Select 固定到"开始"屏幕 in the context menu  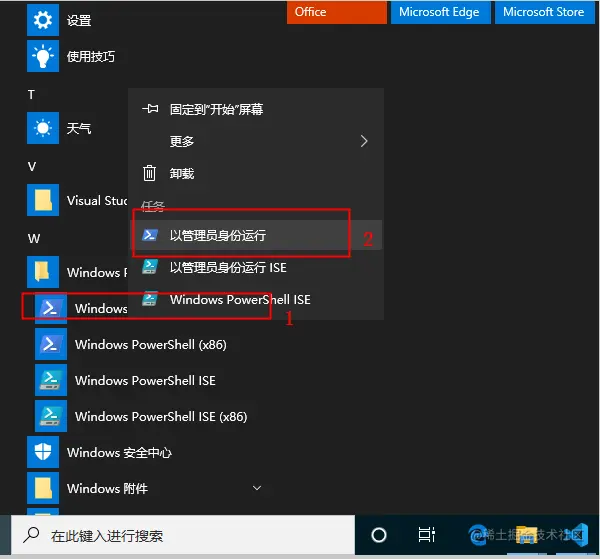click(256, 109)
